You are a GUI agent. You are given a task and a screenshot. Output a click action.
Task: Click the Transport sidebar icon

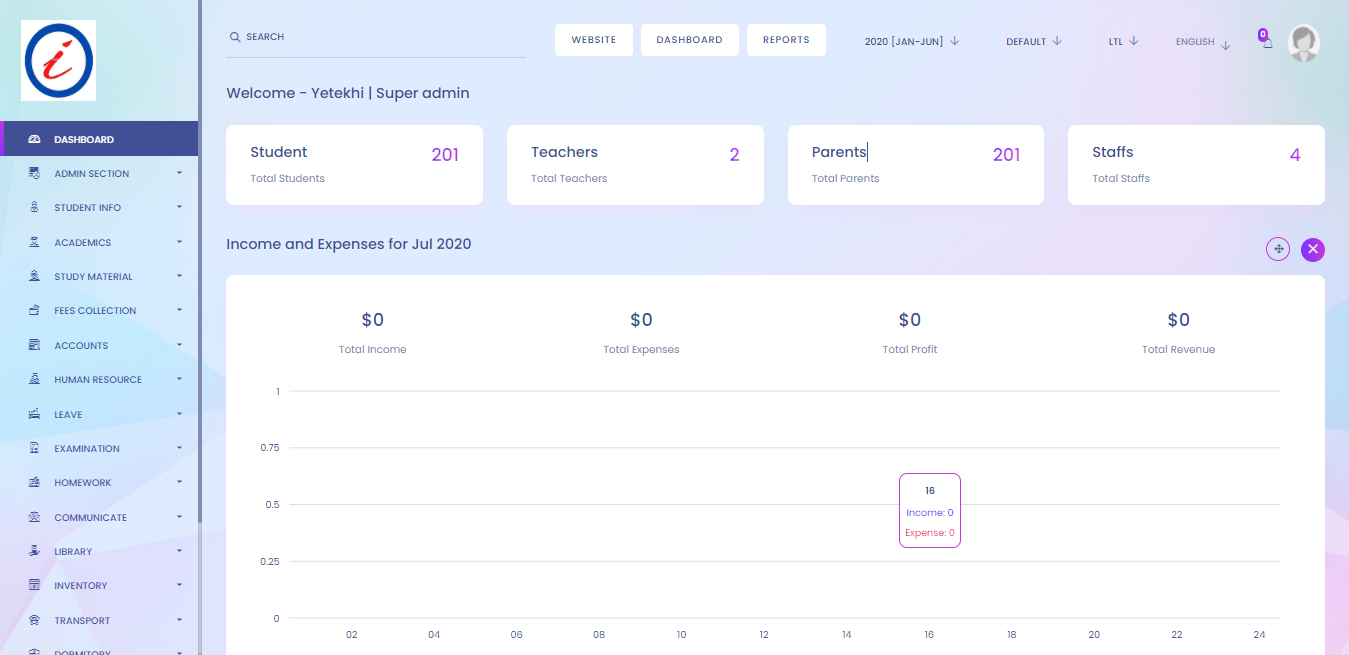[34, 621]
